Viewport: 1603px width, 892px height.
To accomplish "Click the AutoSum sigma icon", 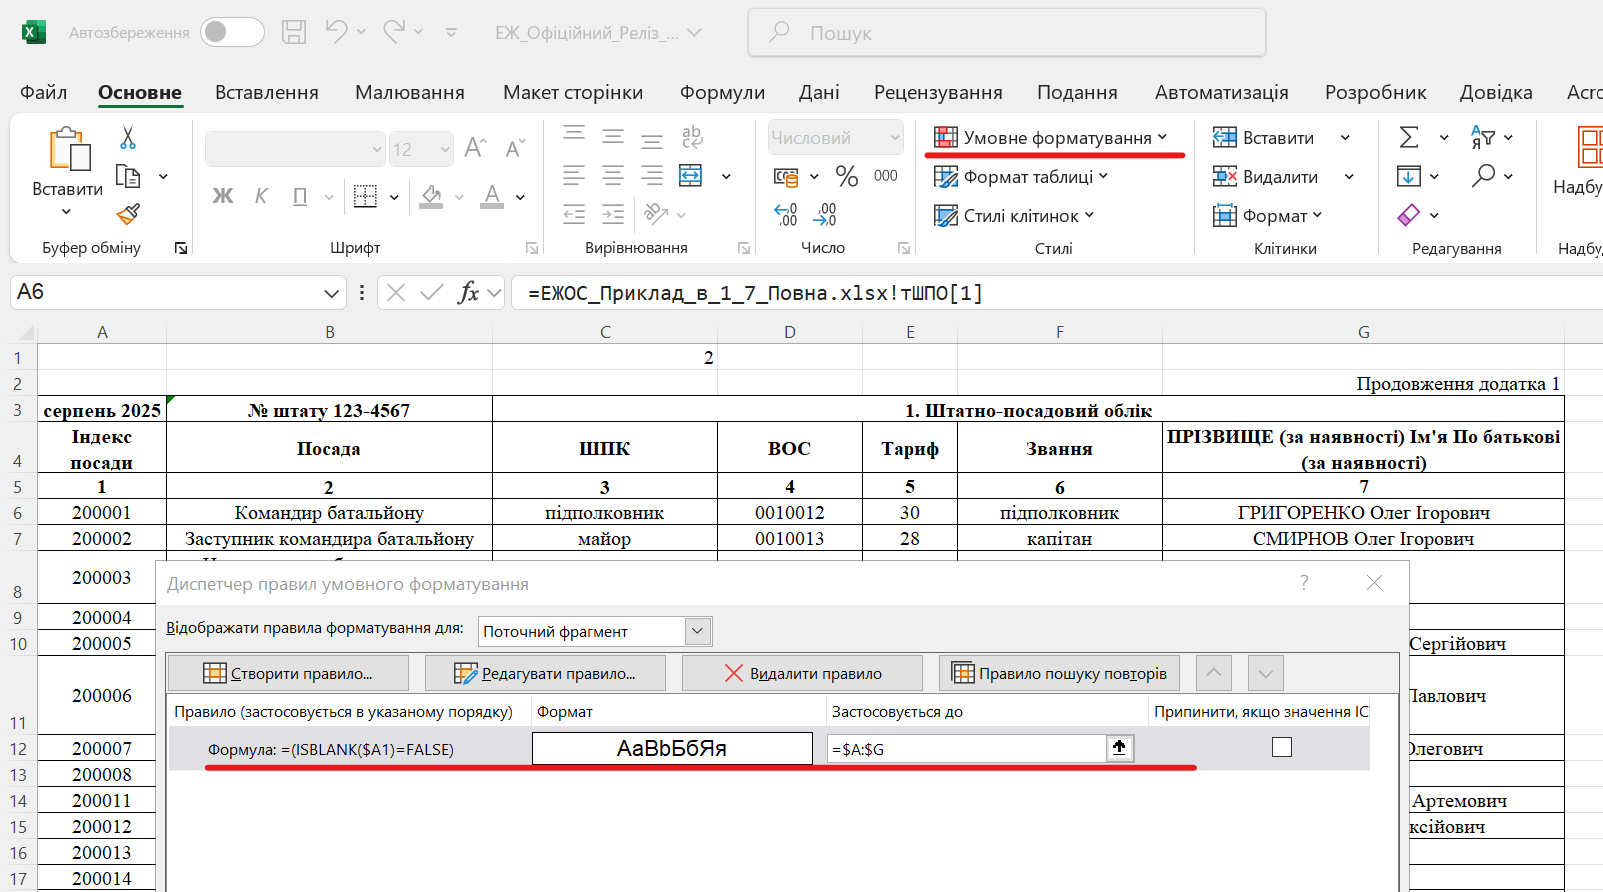I will click(1409, 138).
